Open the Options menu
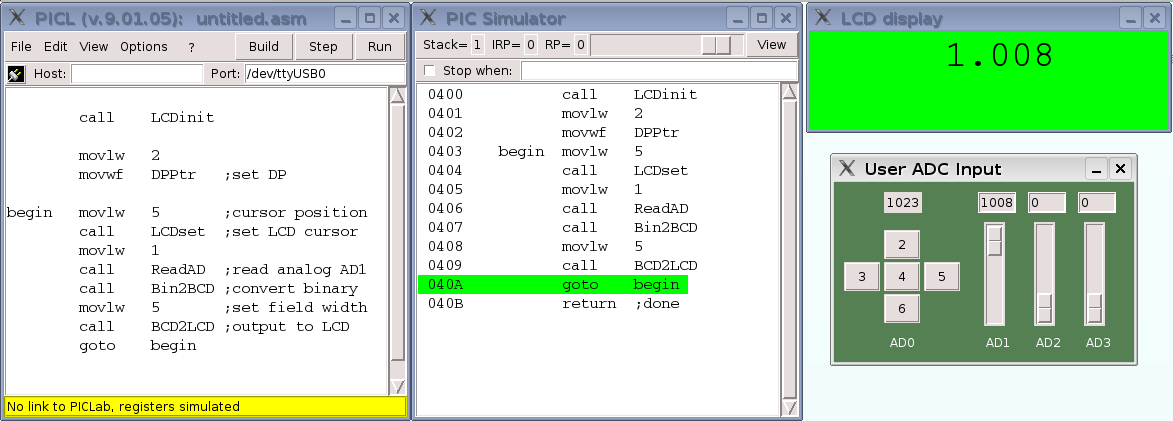This screenshot has width=1173, height=421. tap(144, 47)
